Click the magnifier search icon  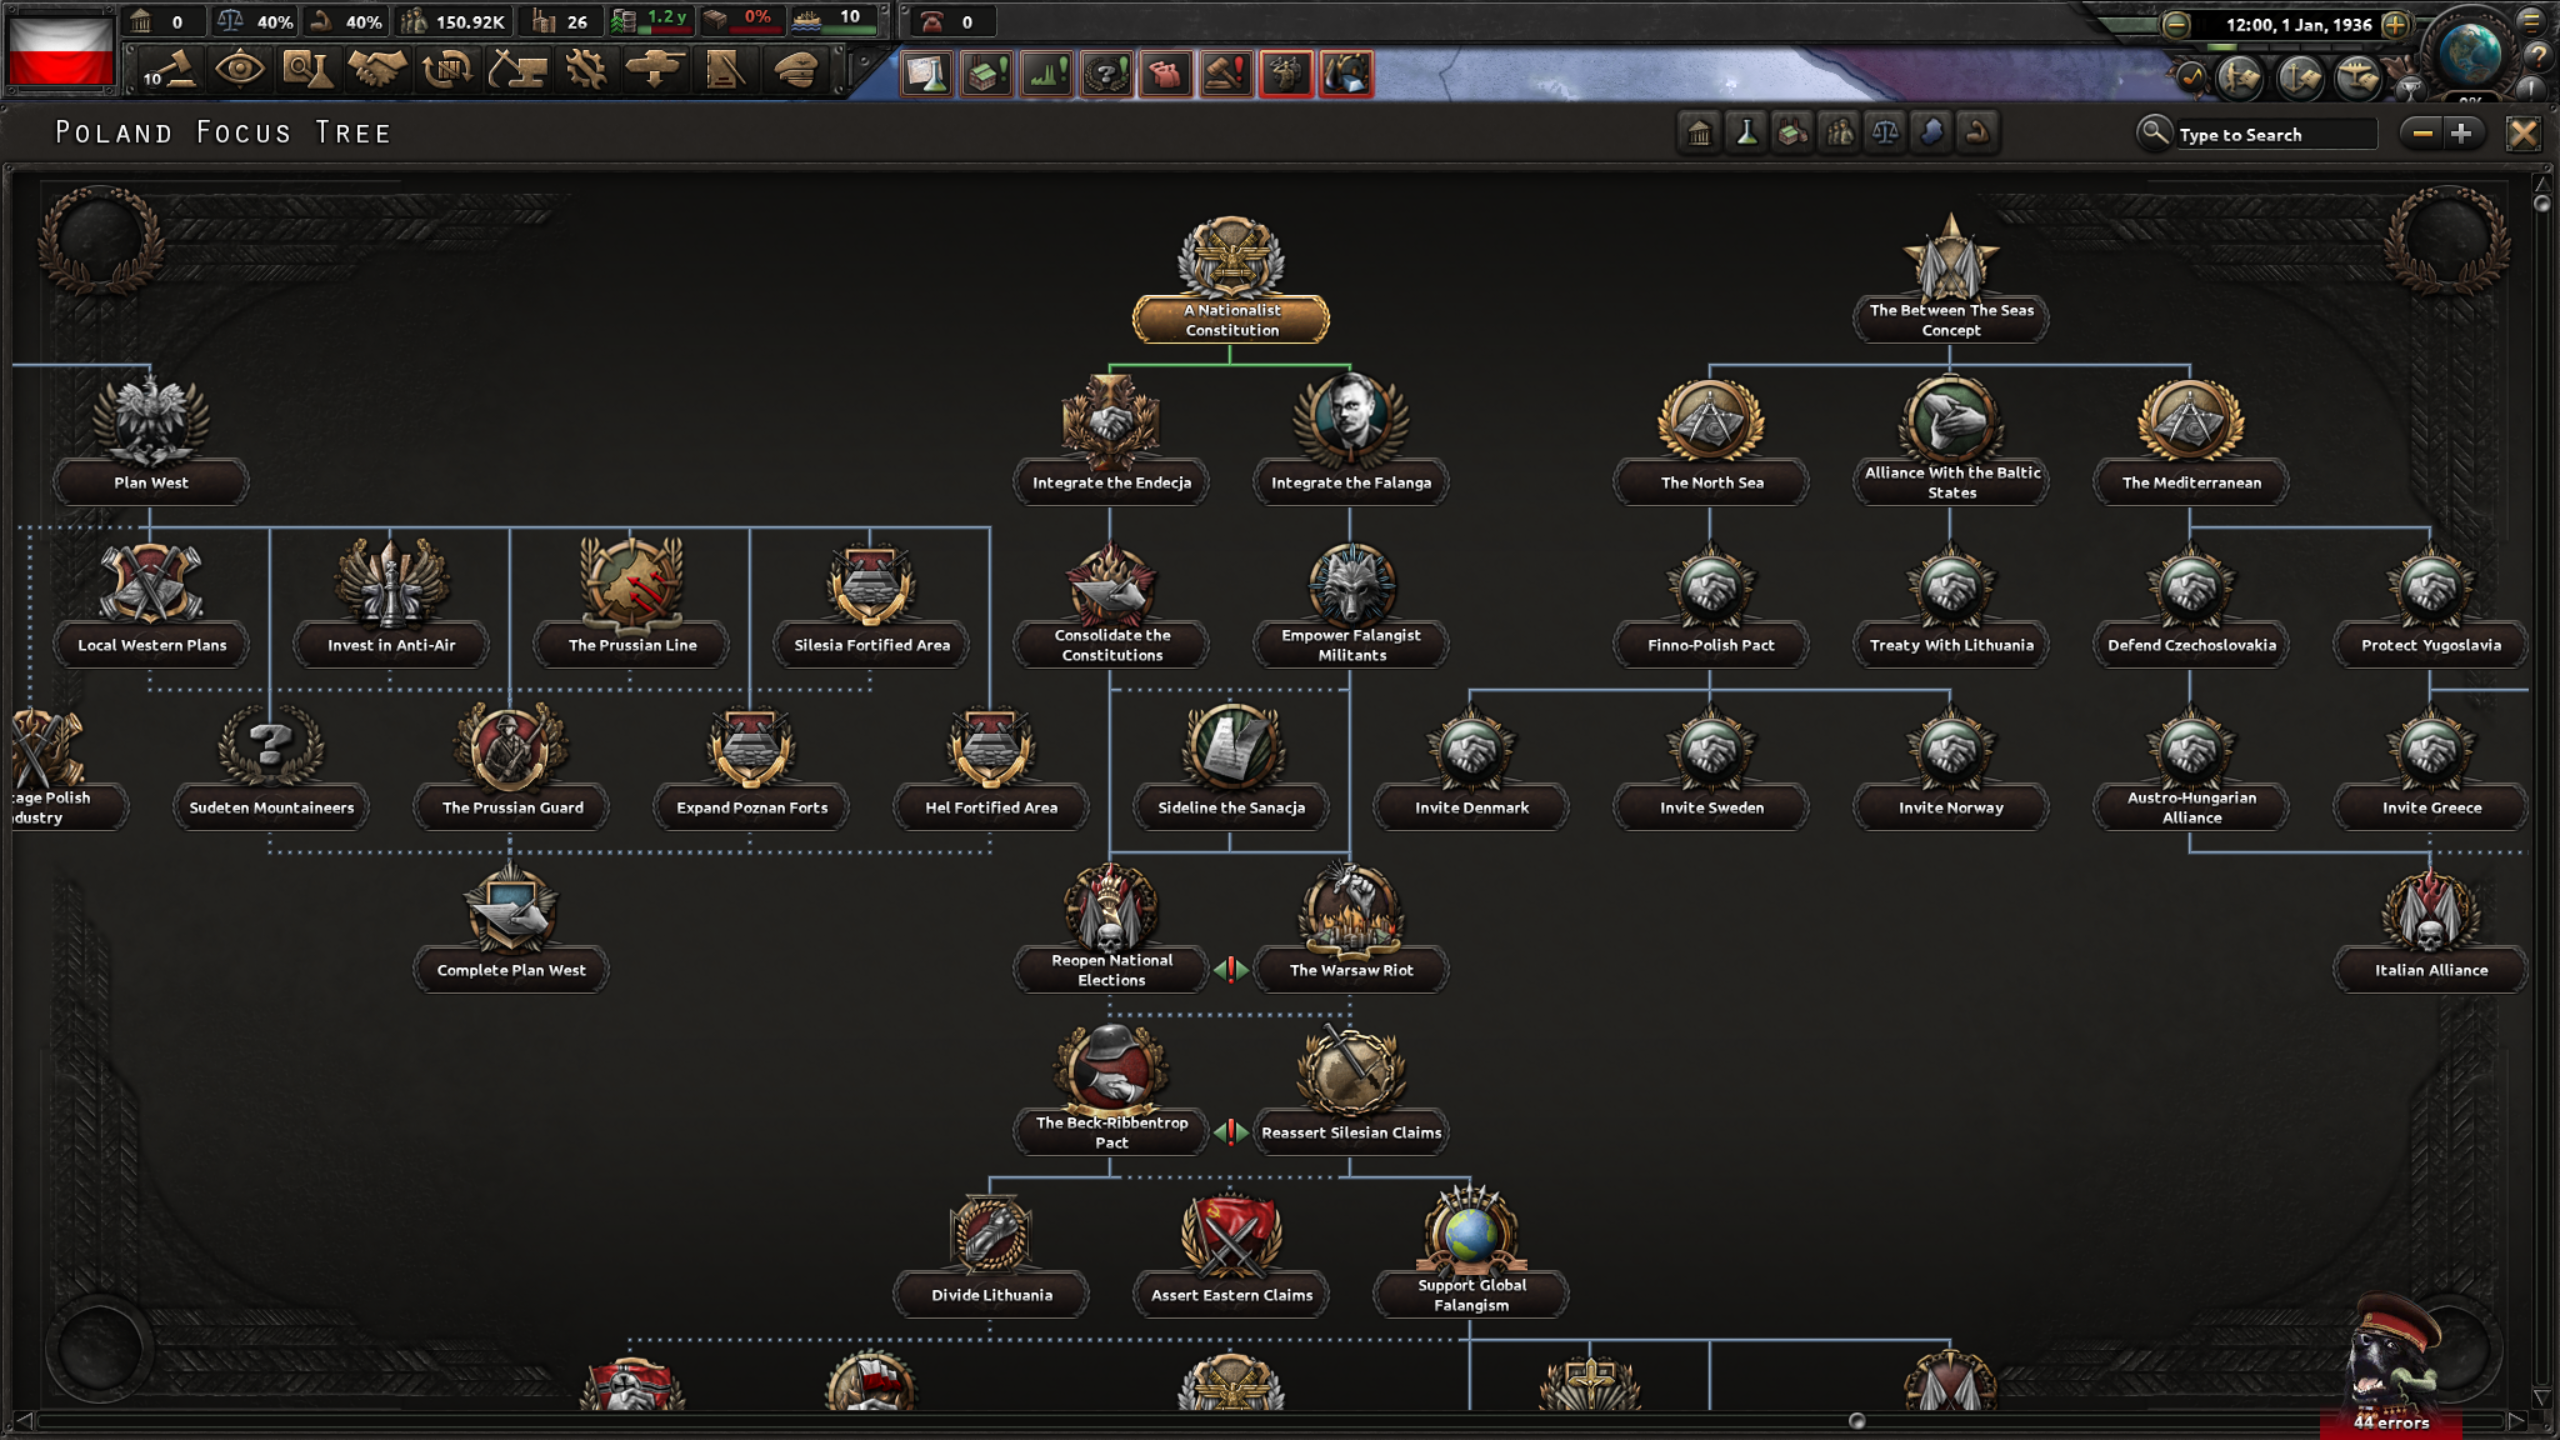2153,132
